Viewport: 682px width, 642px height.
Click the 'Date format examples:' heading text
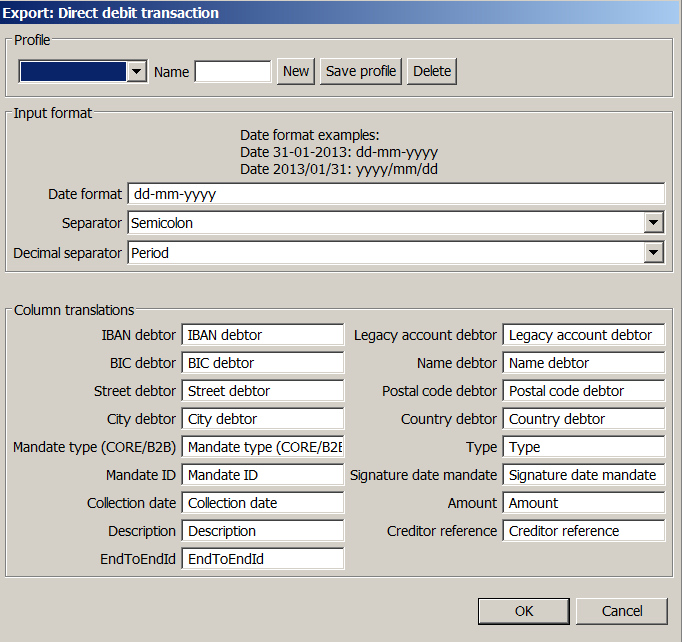point(310,135)
